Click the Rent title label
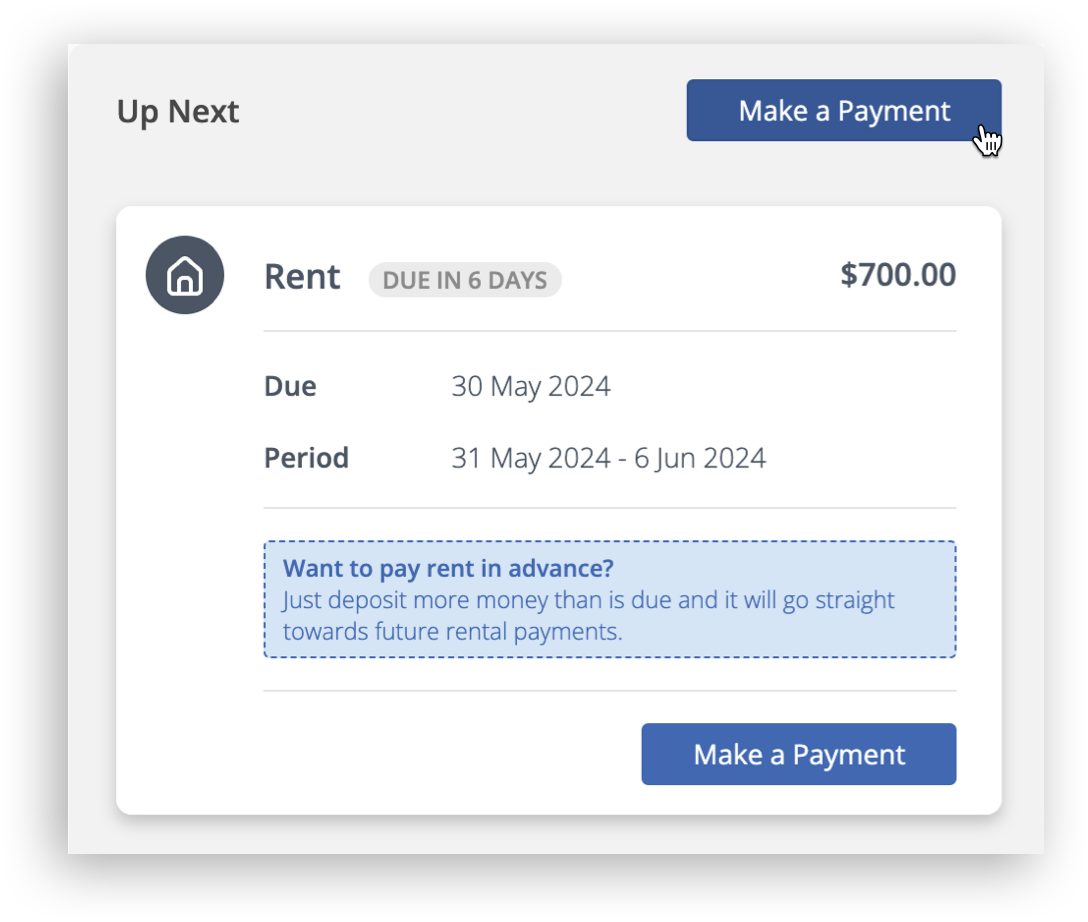Screen dimensions: 1088x922 tap(302, 277)
